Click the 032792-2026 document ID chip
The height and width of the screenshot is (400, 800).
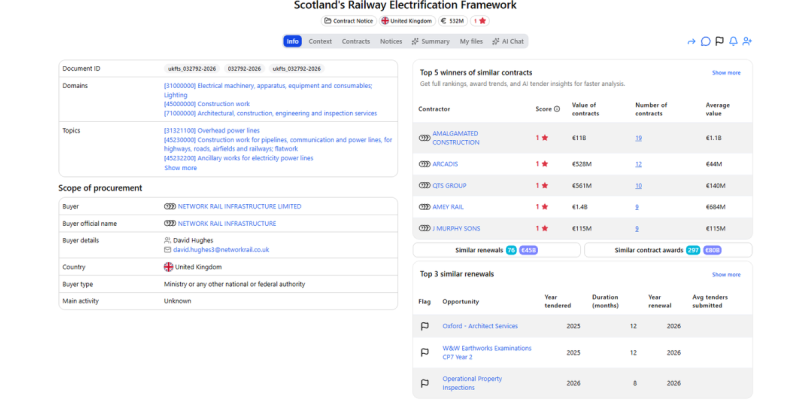tap(244, 68)
